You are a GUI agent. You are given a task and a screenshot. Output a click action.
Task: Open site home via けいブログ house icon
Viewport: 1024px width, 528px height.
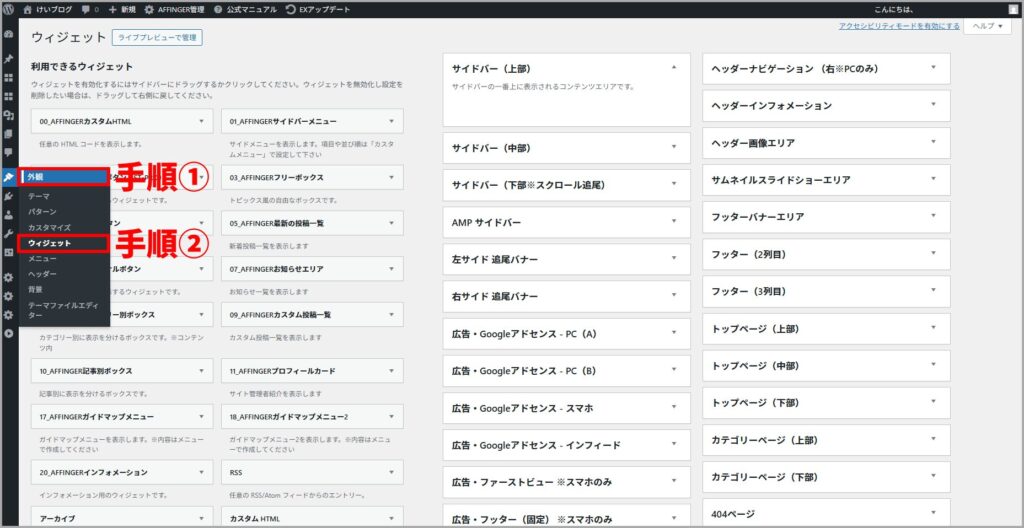[x=28, y=9]
